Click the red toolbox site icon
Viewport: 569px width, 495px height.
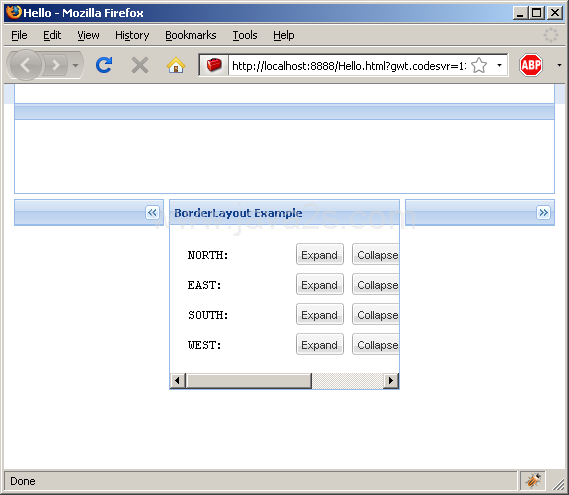[214, 65]
